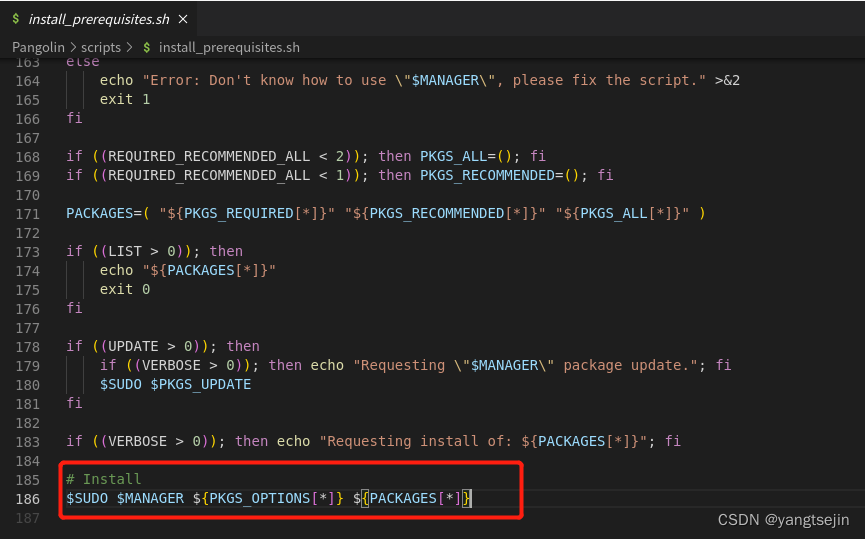
Task: Click "# Install" comment line
Action: pos(103,479)
